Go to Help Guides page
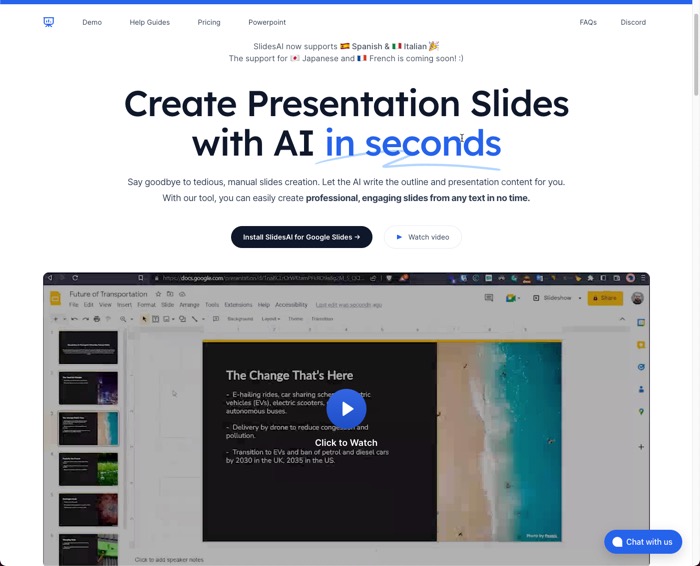This screenshot has width=700, height=566. point(150,22)
